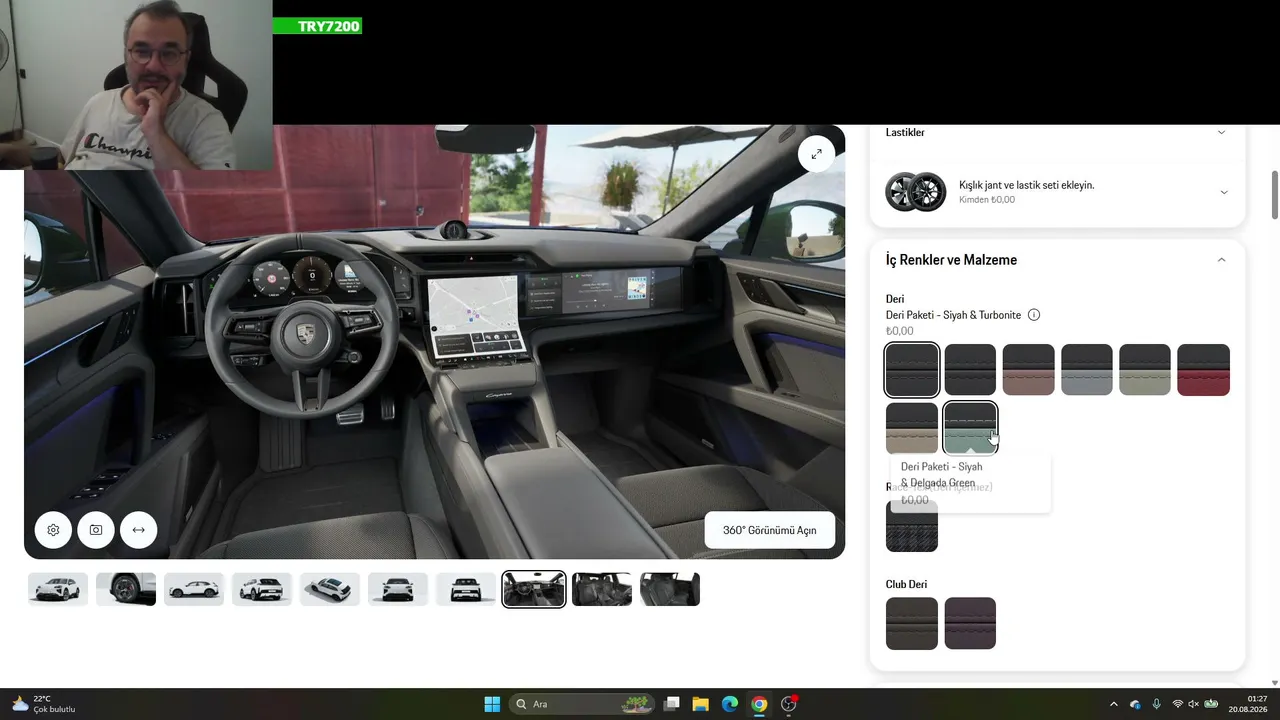Show hidden system tray icons
This screenshot has width=1280, height=720.
pos(1114,704)
